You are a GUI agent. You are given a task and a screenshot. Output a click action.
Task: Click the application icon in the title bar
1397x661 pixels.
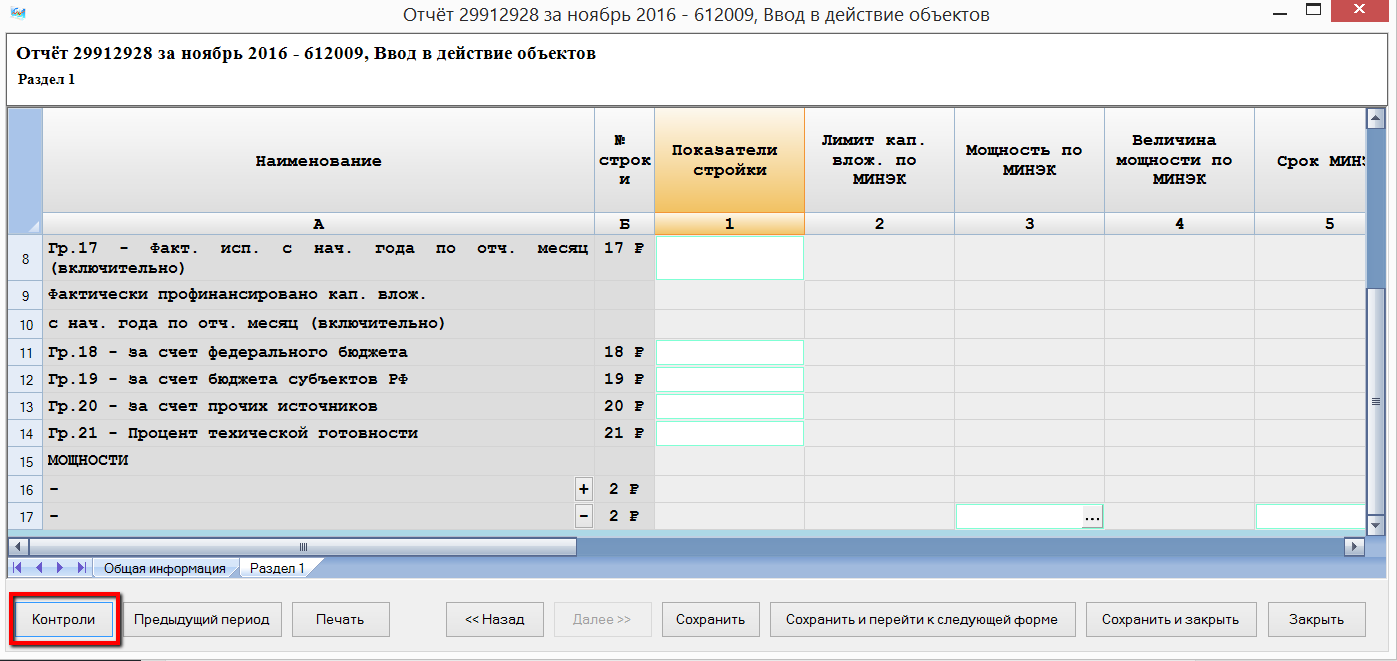coord(16,14)
